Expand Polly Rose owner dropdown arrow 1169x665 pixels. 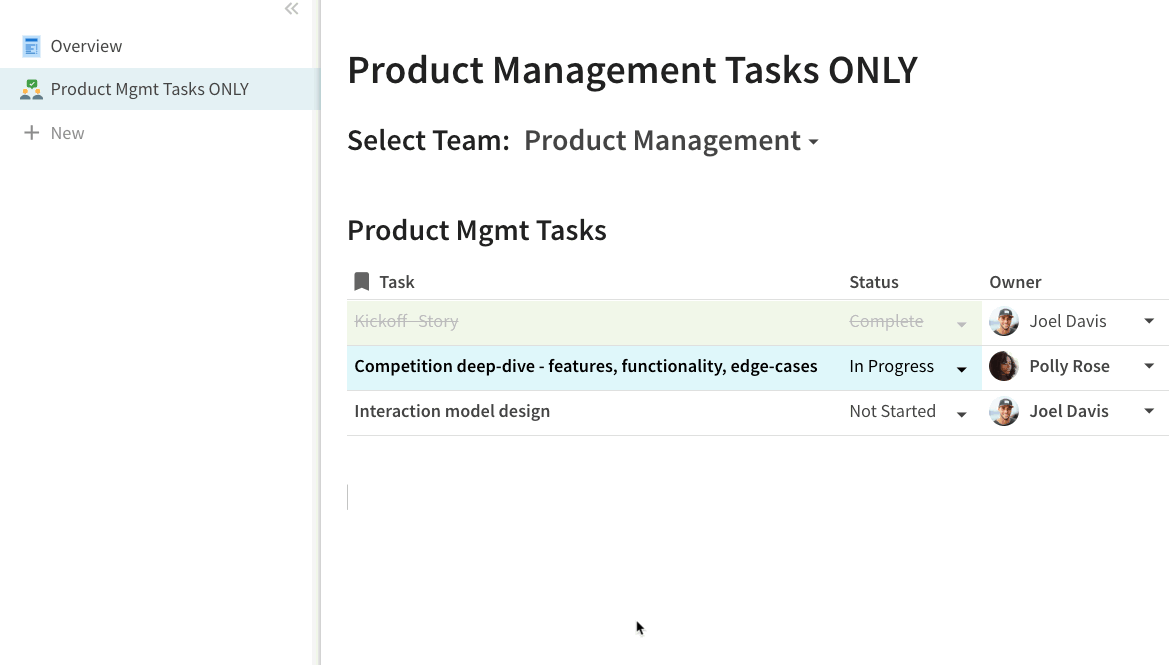(1149, 366)
